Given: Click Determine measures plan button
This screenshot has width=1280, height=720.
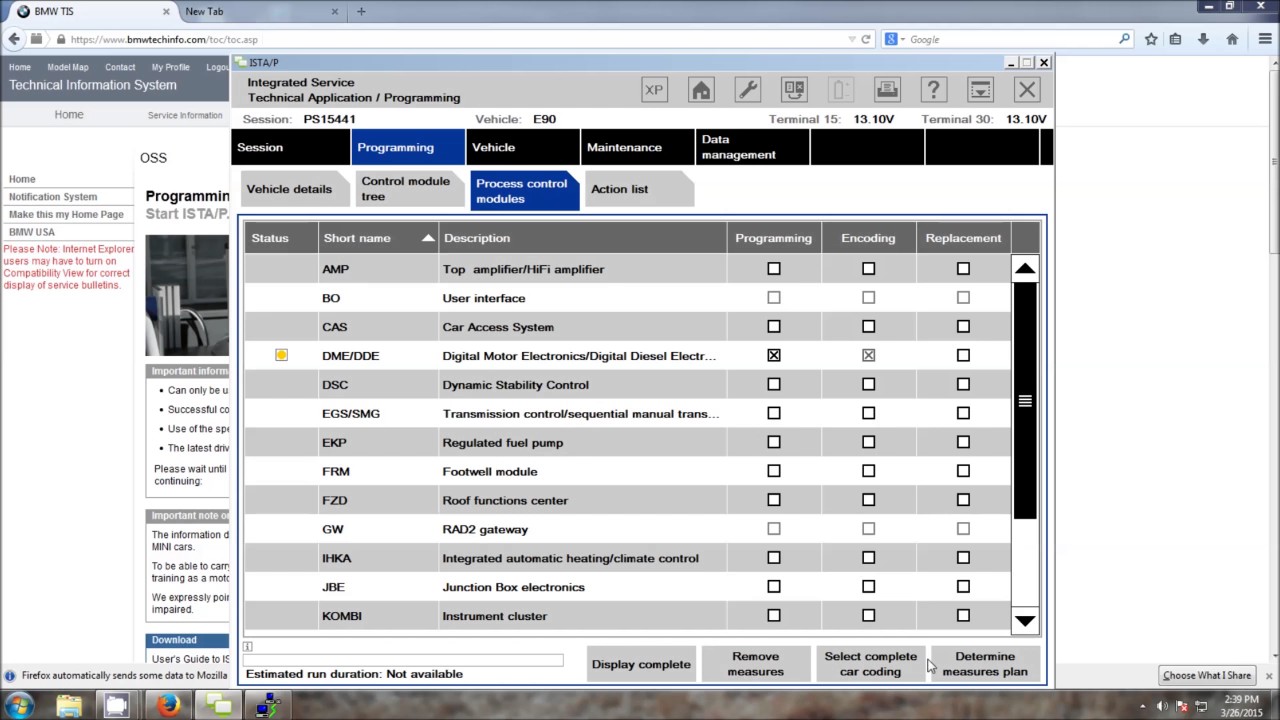Looking at the screenshot, I should point(985,664).
